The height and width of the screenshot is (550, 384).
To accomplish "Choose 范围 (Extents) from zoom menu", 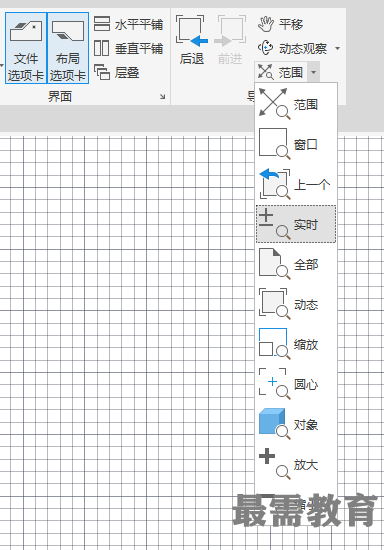I will pyautogui.click(x=296, y=103).
